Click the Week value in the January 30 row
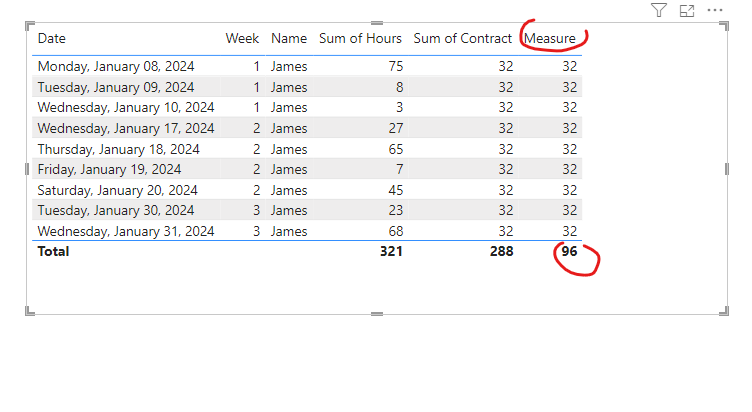The image size is (752, 412). pyautogui.click(x=257, y=211)
